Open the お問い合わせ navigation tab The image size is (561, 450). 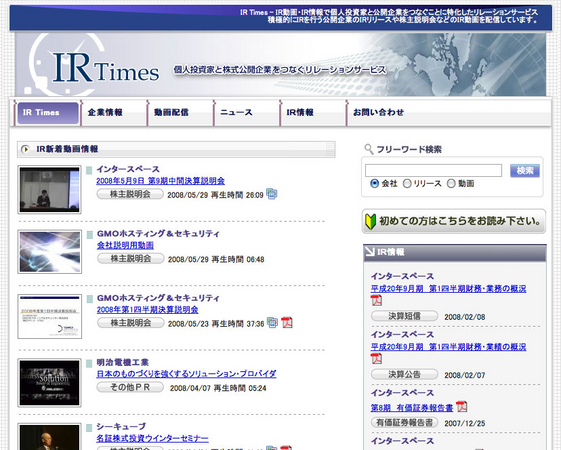(378, 113)
